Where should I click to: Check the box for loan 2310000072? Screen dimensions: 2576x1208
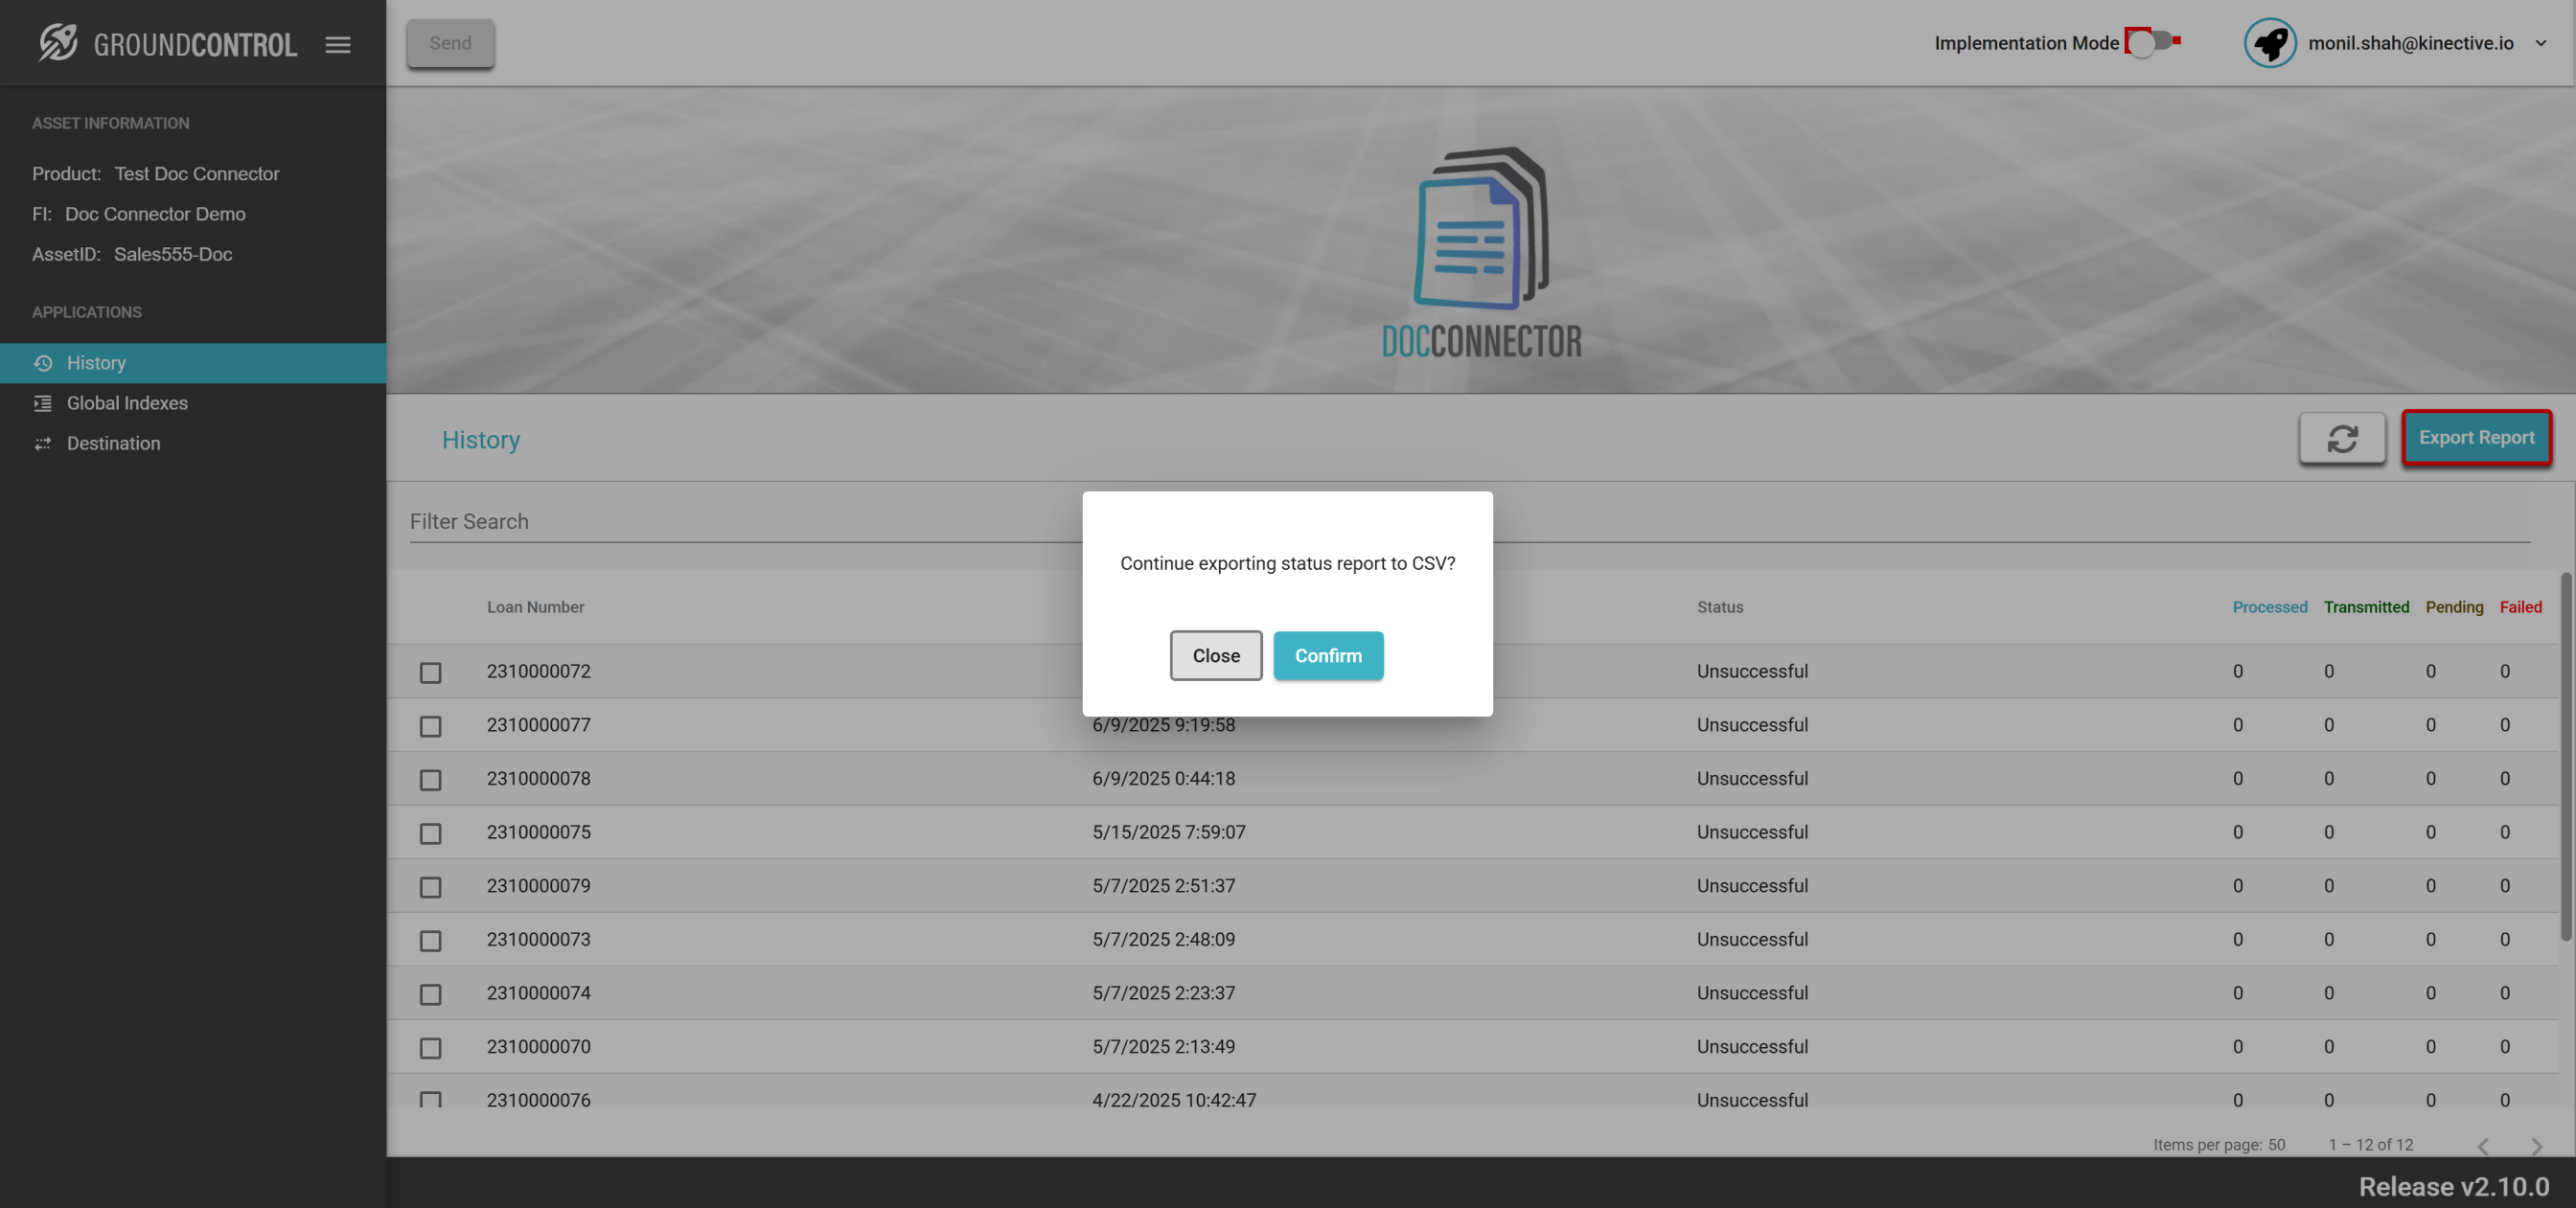click(430, 672)
